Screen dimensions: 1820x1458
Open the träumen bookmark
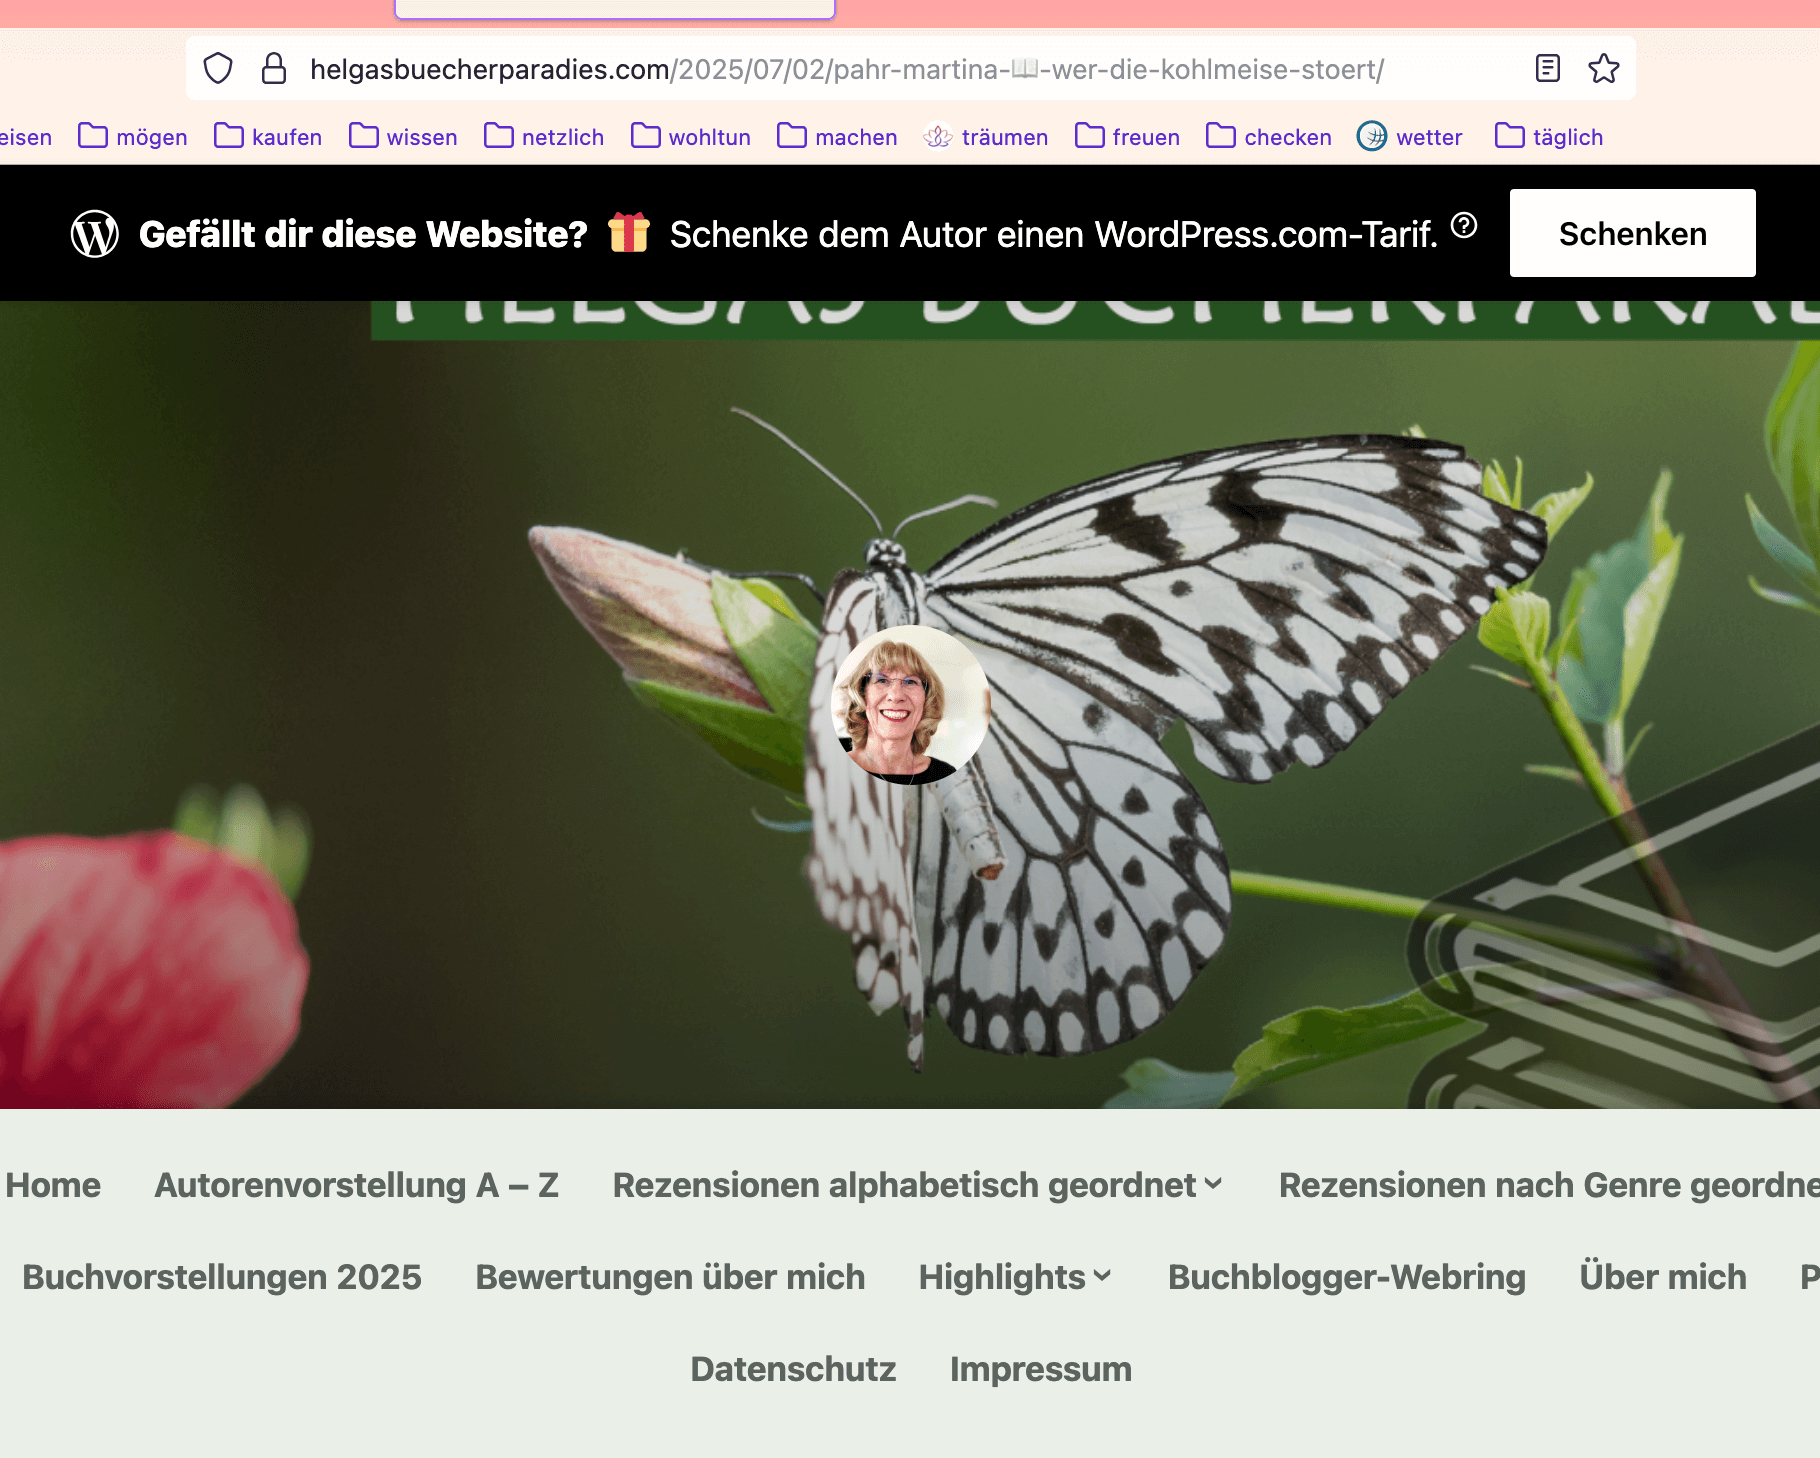click(986, 137)
